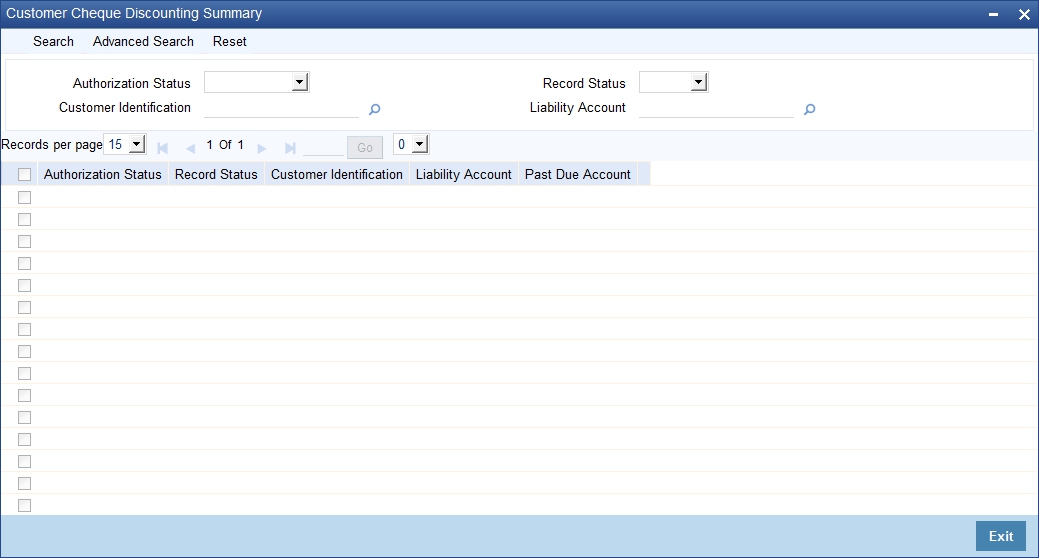Viewport: 1039px width, 558px height.
Task: Check the third row checkbox
Action: pyautogui.click(x=25, y=241)
